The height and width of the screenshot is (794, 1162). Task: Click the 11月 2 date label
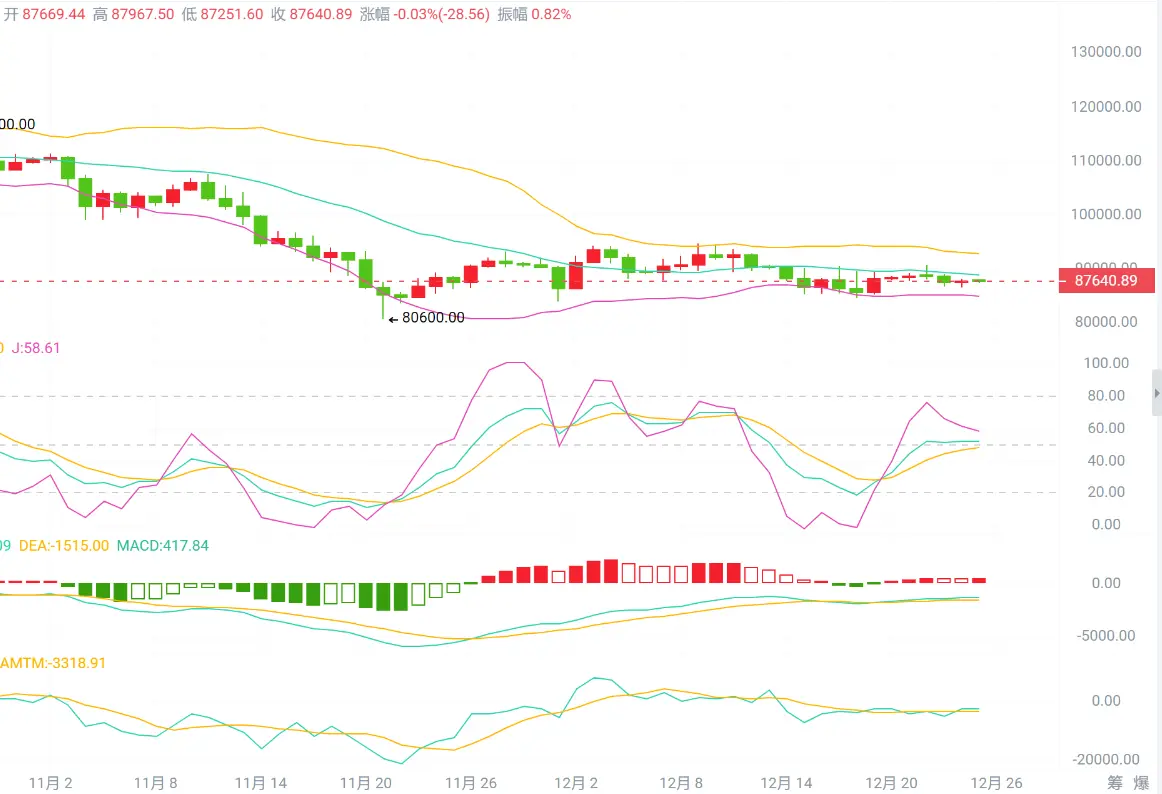point(50,784)
